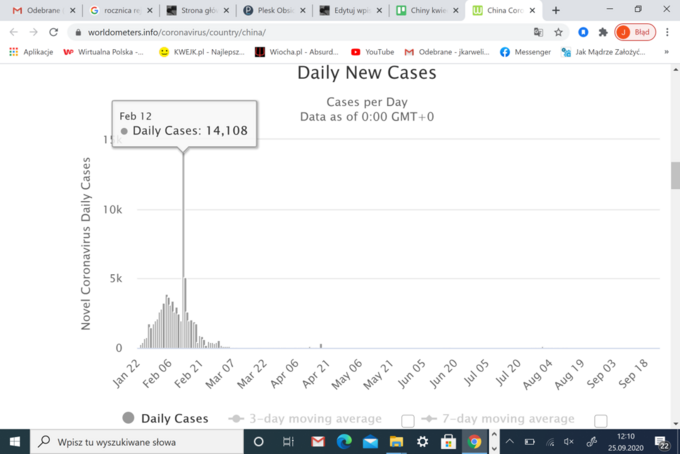
Task: Click the translate page icon in address bar
Action: point(539,32)
